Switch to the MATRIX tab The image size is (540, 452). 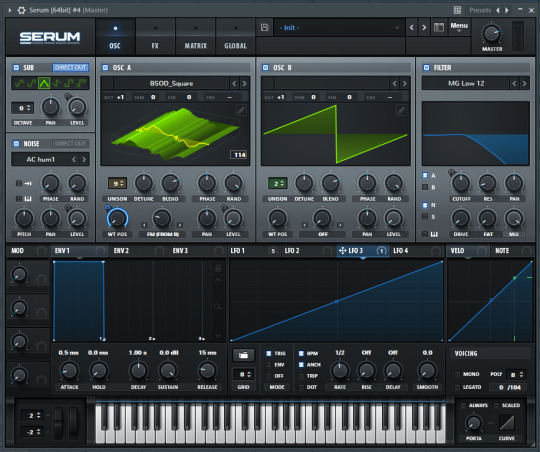click(x=195, y=37)
